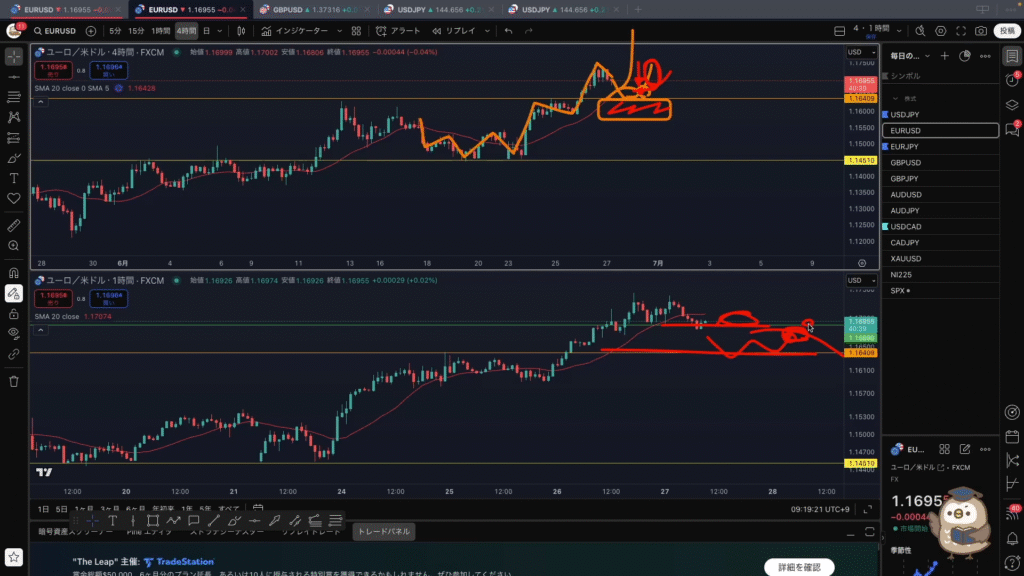Start the リプレイ bar replay

[x=454, y=31]
